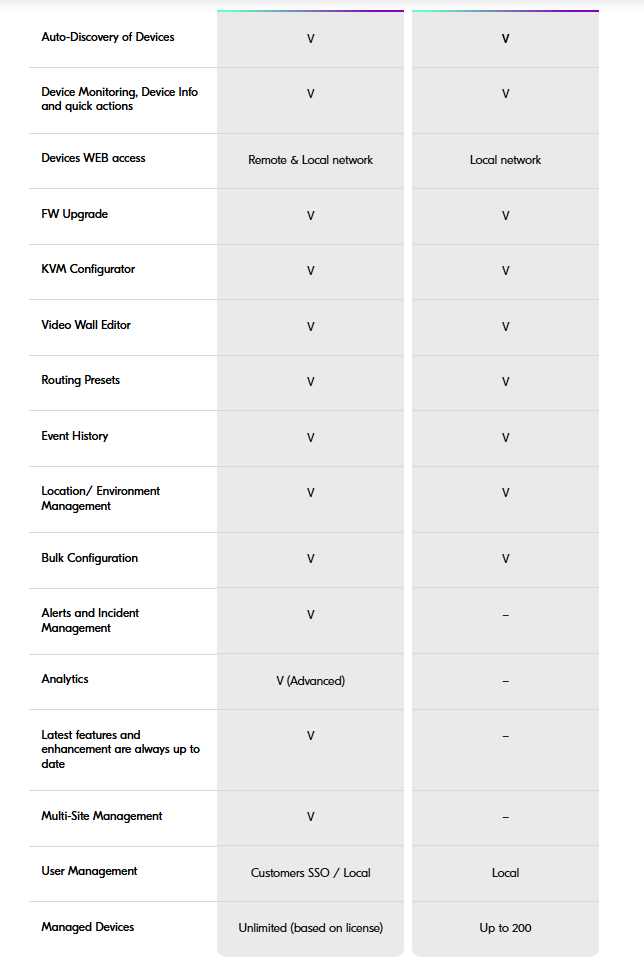This screenshot has width=644, height=972.
Task: Select the KVM Configurator row label
Action: pyautogui.click(x=88, y=269)
